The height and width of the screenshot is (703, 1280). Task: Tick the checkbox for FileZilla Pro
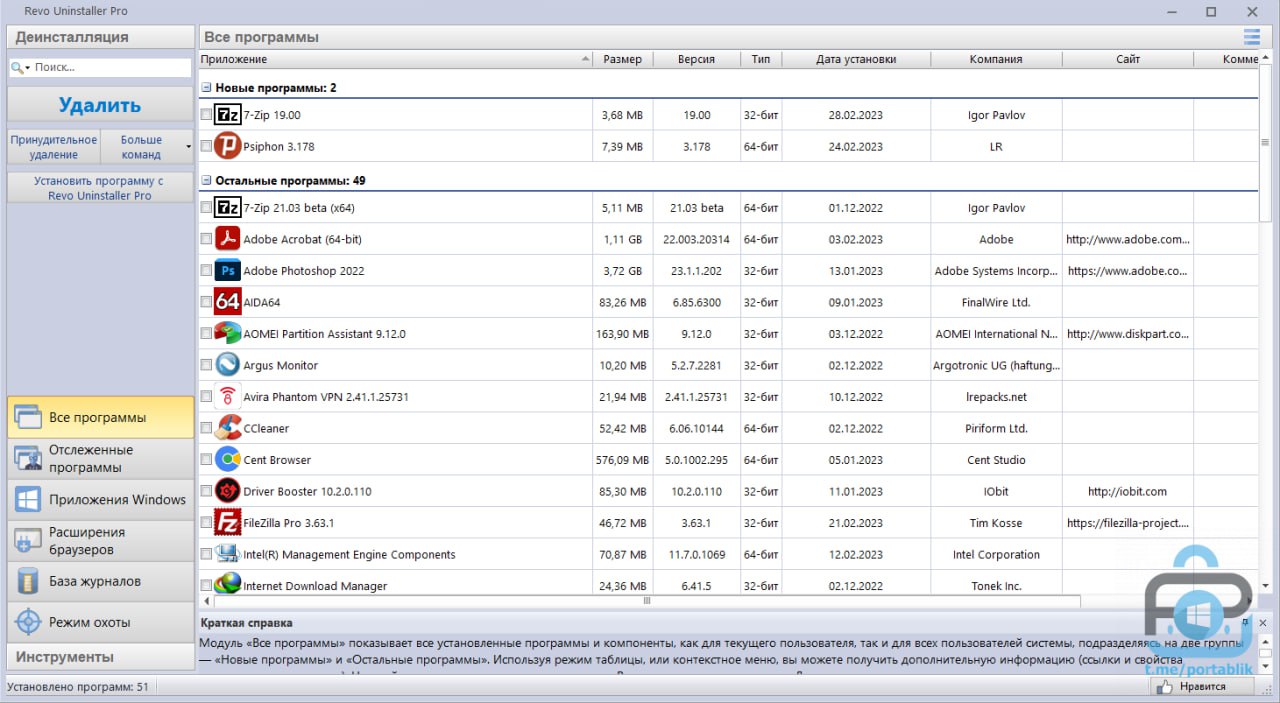pos(206,523)
